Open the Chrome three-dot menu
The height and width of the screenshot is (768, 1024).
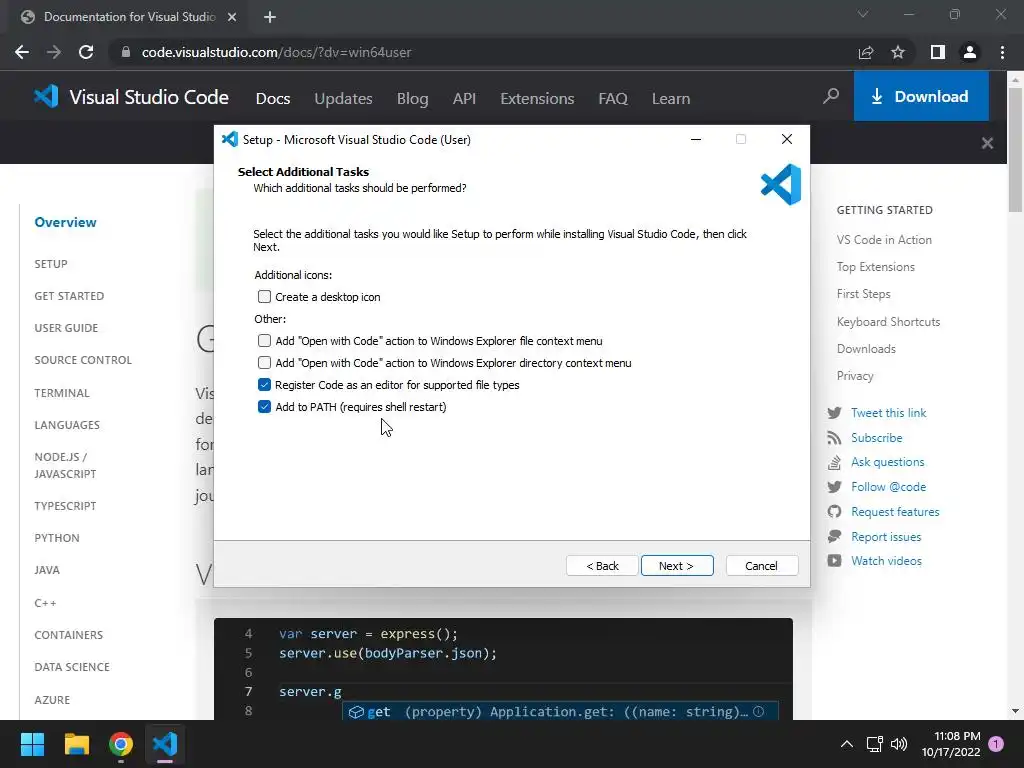pyautogui.click(x=1002, y=52)
